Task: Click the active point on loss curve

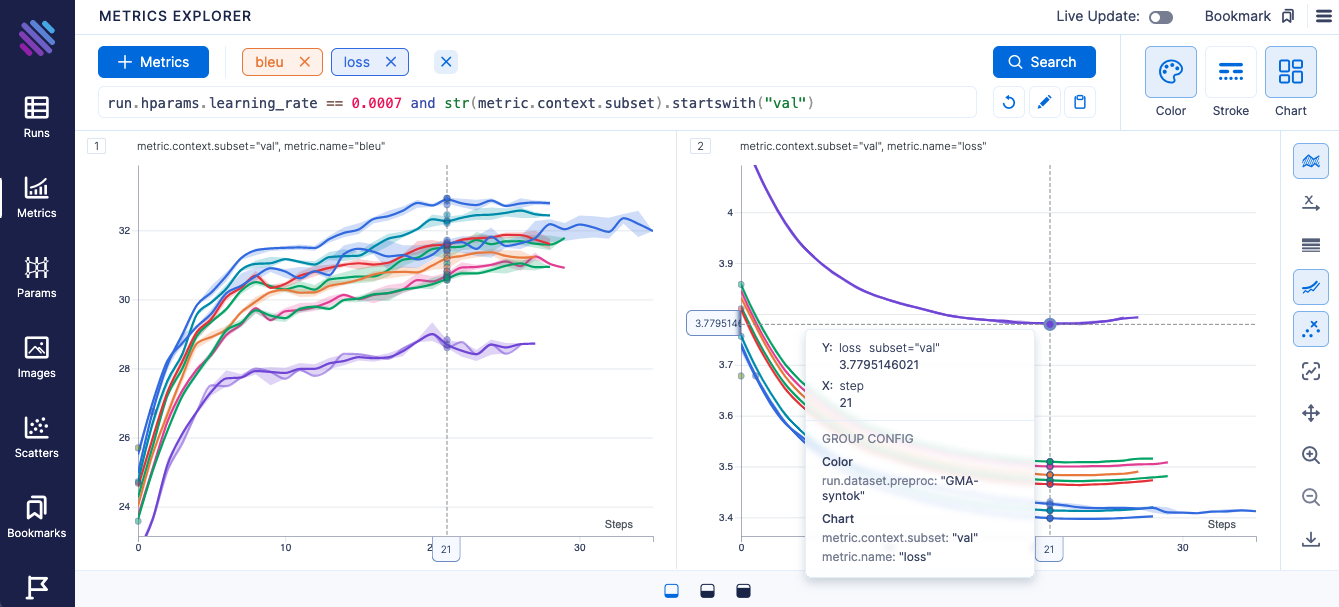Action: 1050,324
